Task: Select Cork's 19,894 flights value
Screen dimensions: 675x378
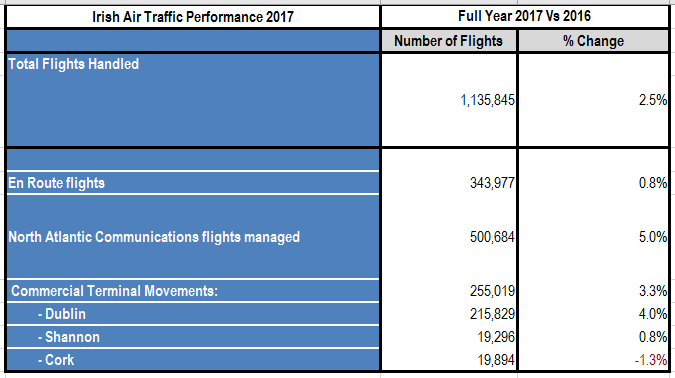Action: (495, 360)
